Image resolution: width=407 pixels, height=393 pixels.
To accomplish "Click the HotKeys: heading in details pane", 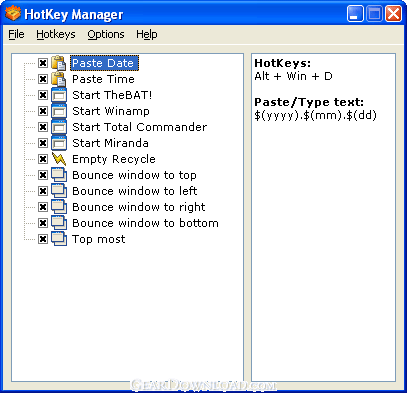I will [283, 63].
